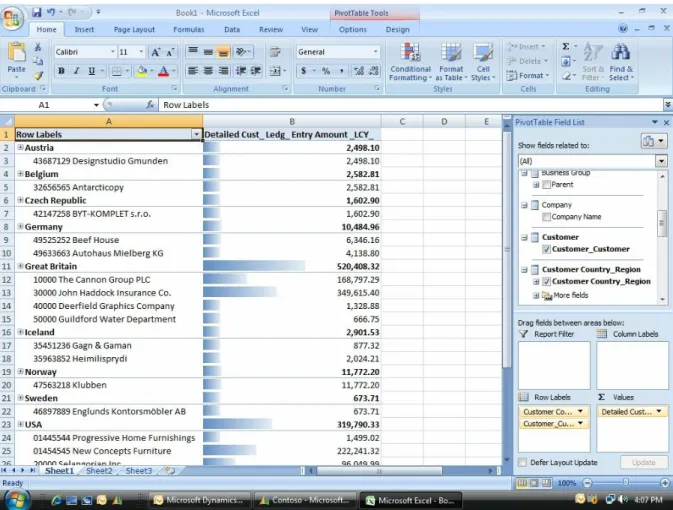Open Sort & Filter menu
The height and width of the screenshot is (510, 673).
point(593,62)
